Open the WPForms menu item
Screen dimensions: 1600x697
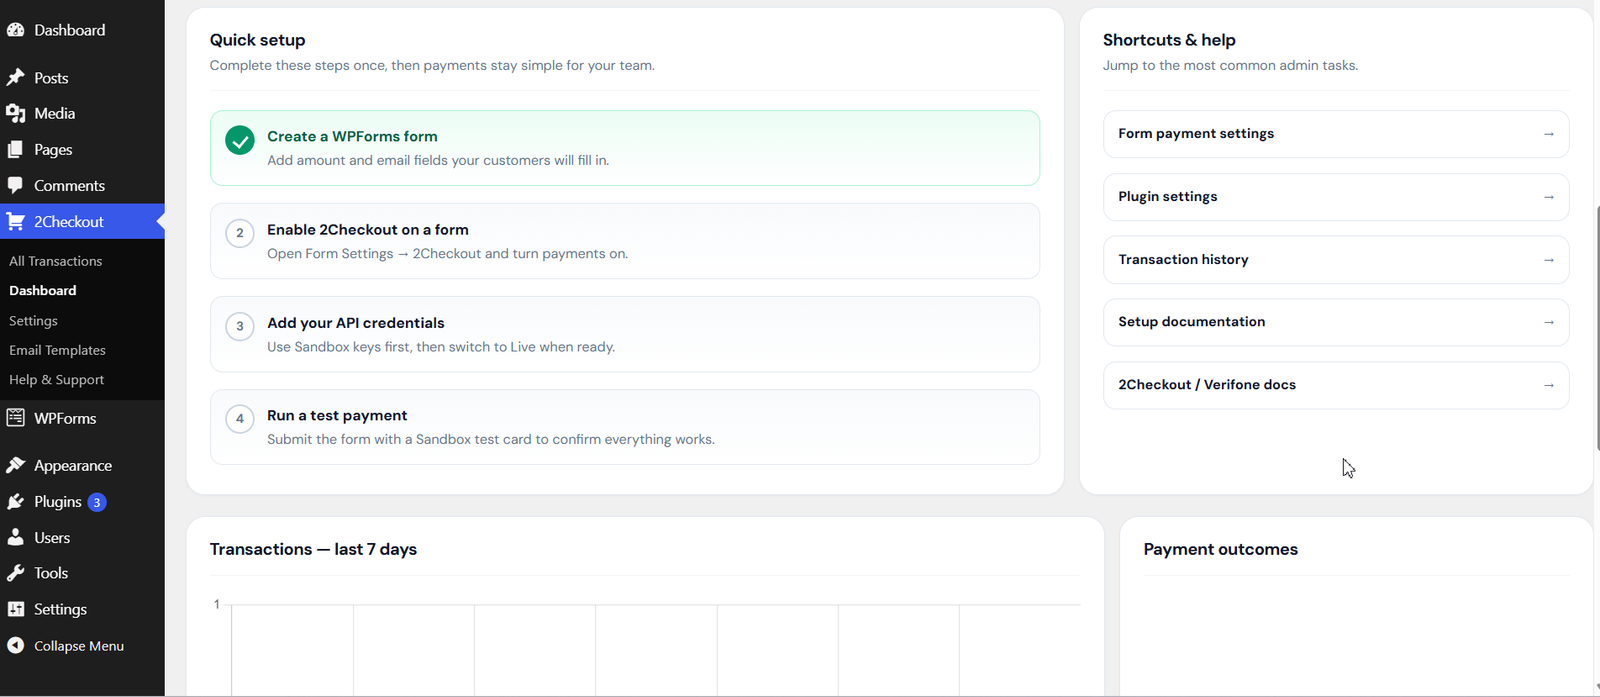click(x=65, y=418)
